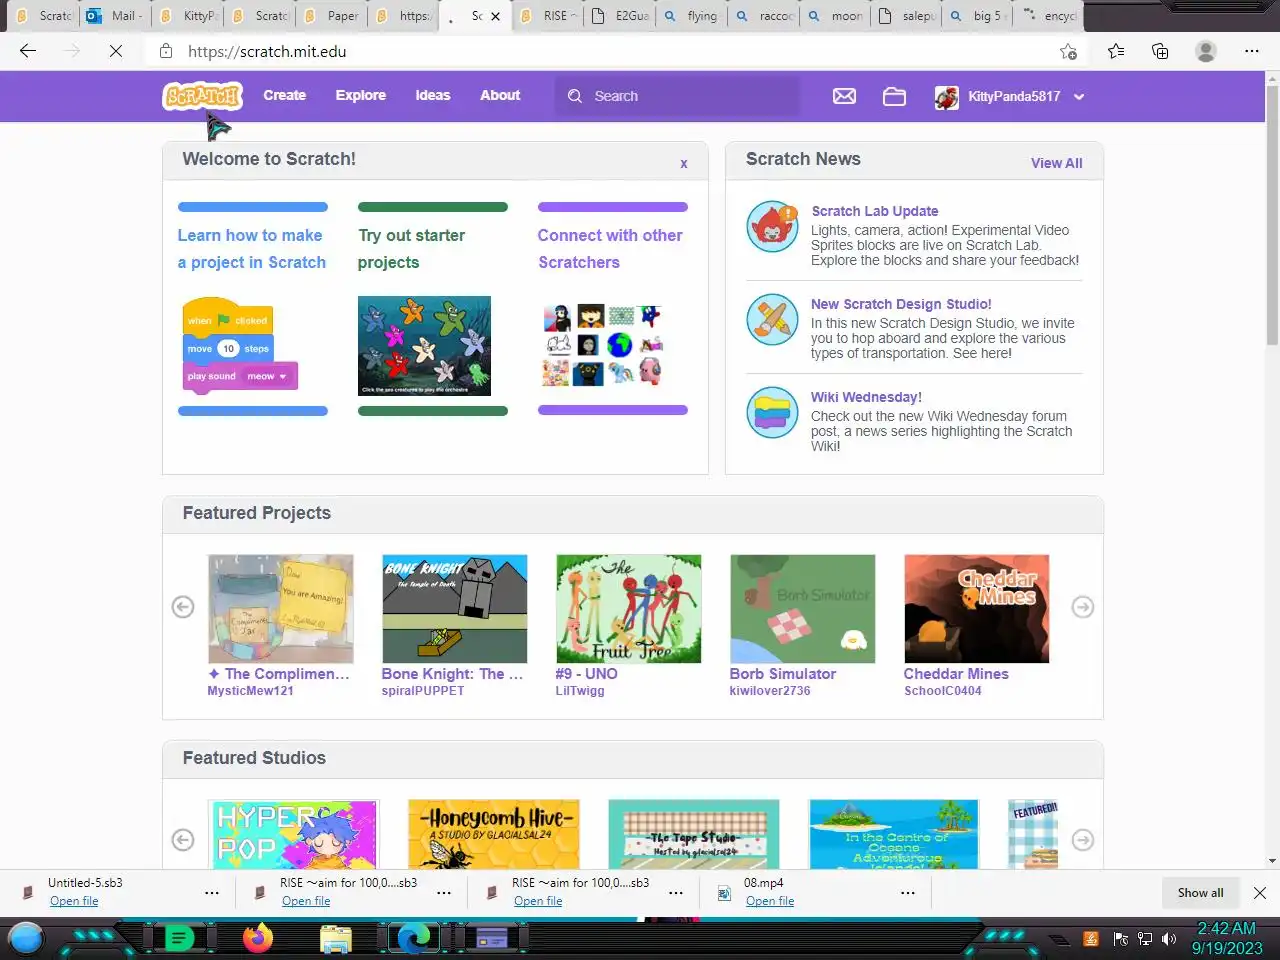
Task: Open The Tape Studio thumbnail
Action: click(x=694, y=834)
